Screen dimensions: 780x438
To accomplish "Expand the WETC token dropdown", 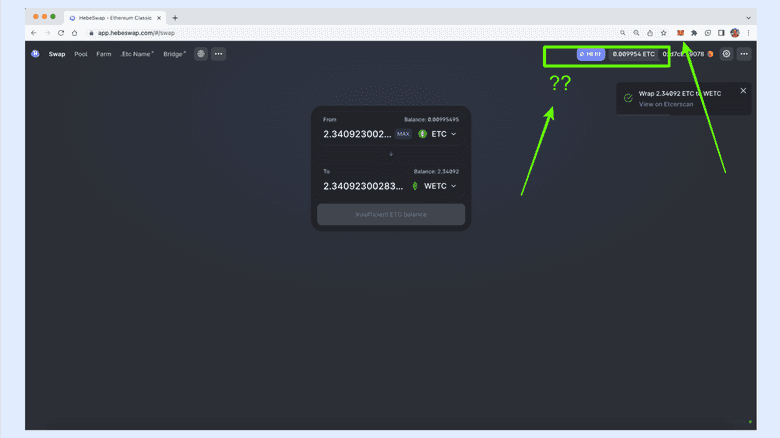I will click(435, 186).
